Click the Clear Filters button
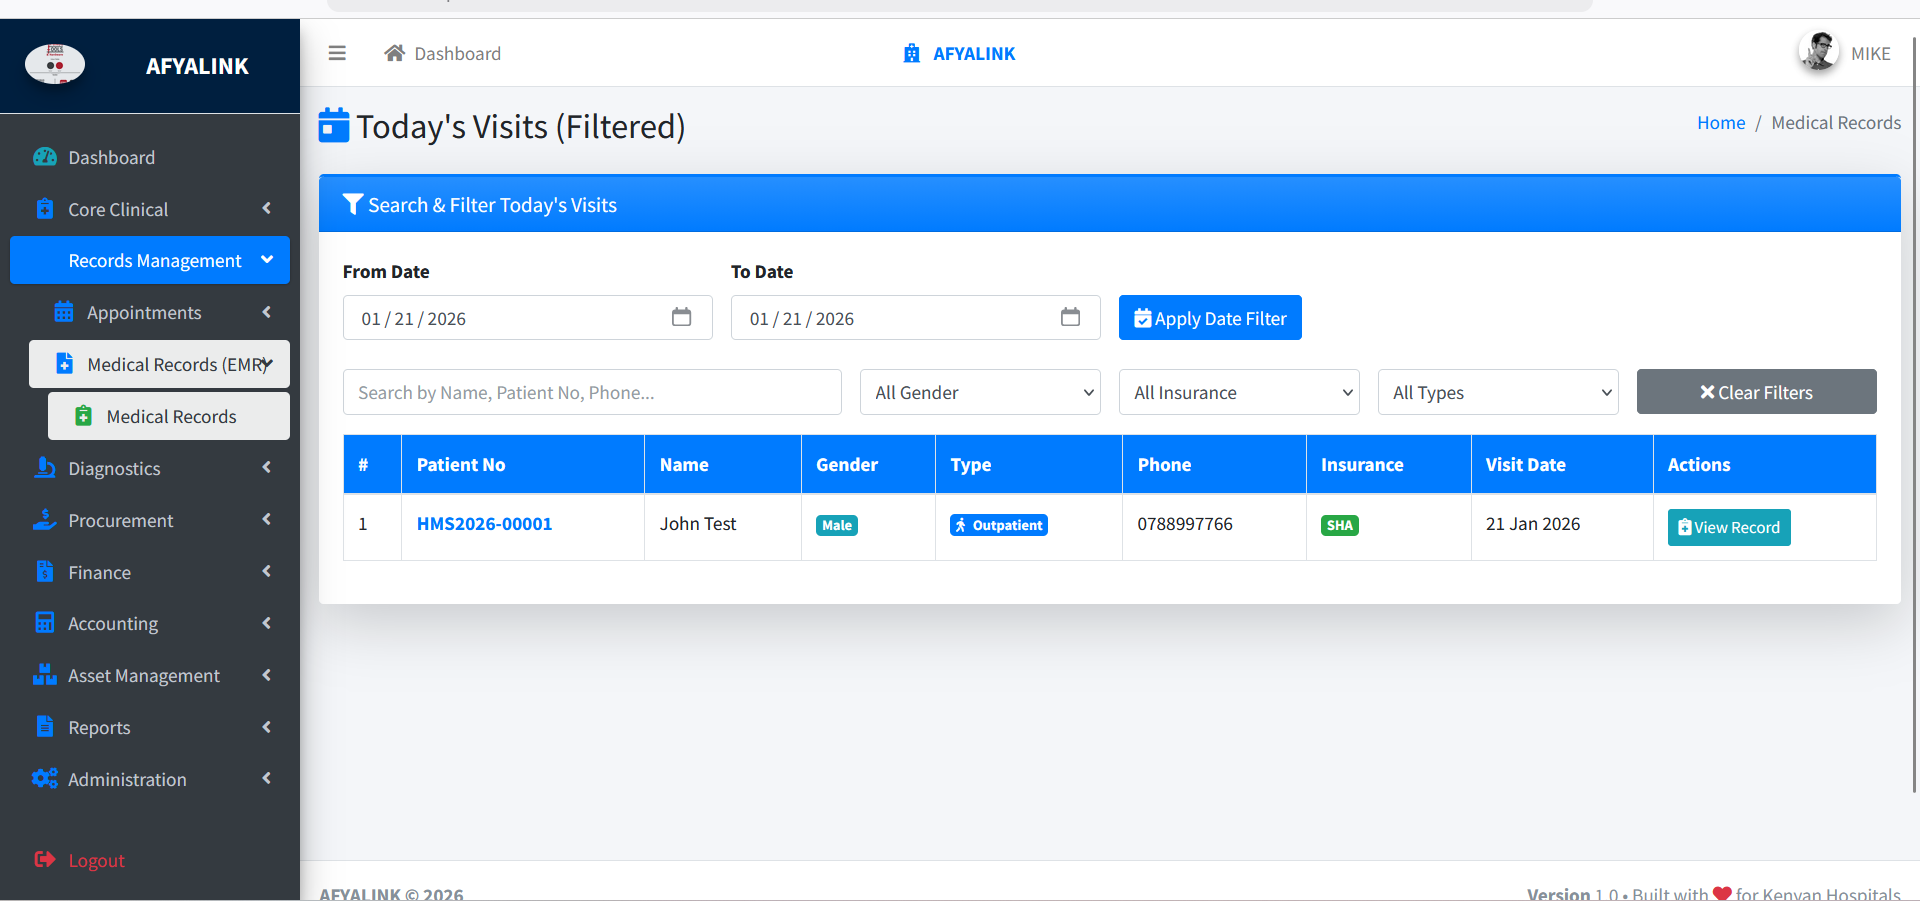1920x901 pixels. (1756, 392)
